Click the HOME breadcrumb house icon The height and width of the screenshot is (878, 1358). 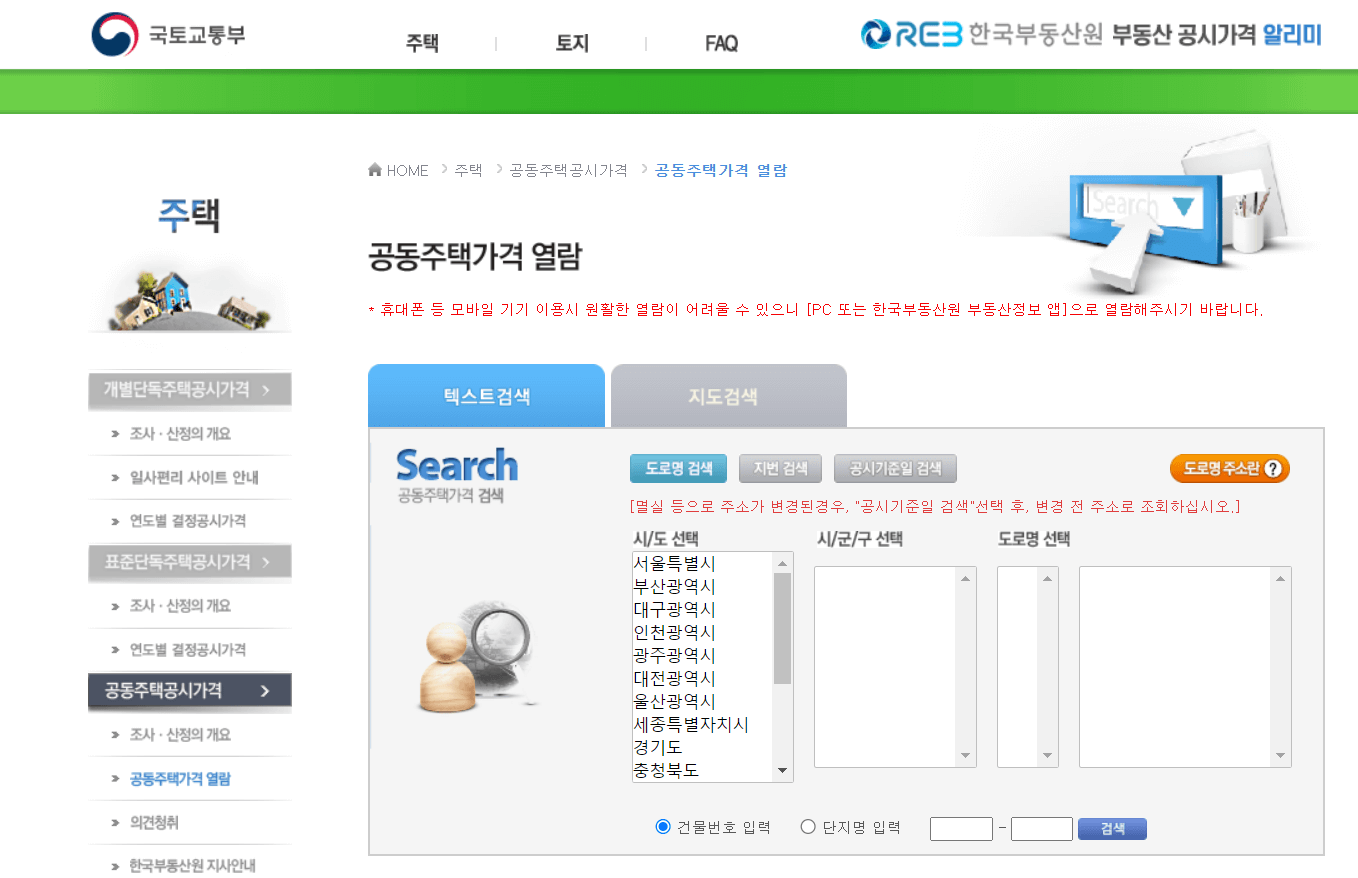click(x=375, y=169)
